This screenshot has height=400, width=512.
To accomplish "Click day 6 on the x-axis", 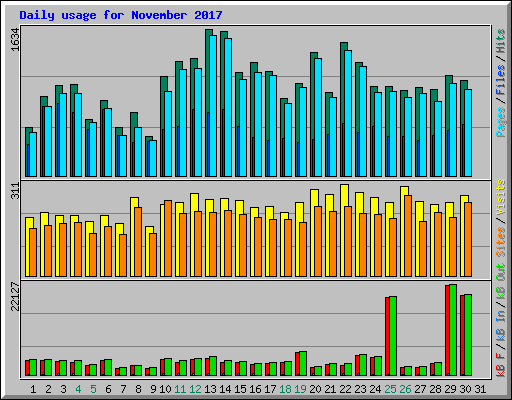I will tap(108, 389).
